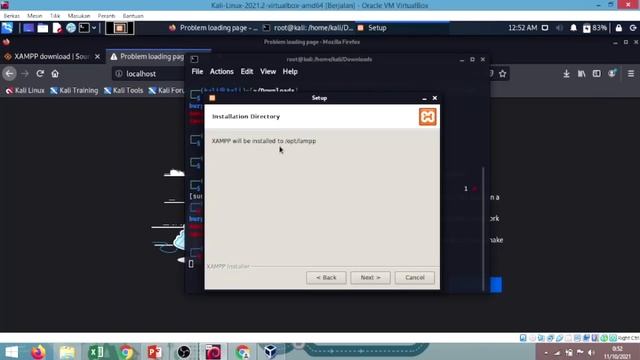640x360 pixels.
Task: Switch to root@kali terminal taskbar item
Action: [x=308, y=28]
